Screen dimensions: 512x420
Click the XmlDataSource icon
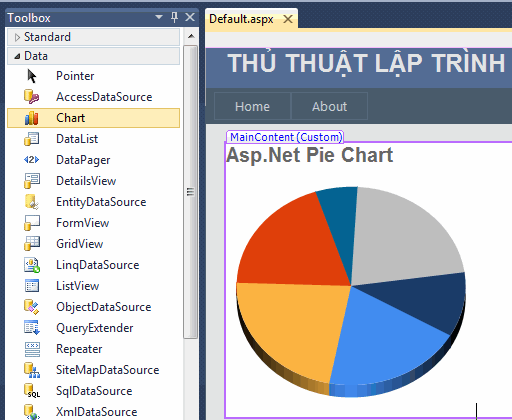coord(32,412)
